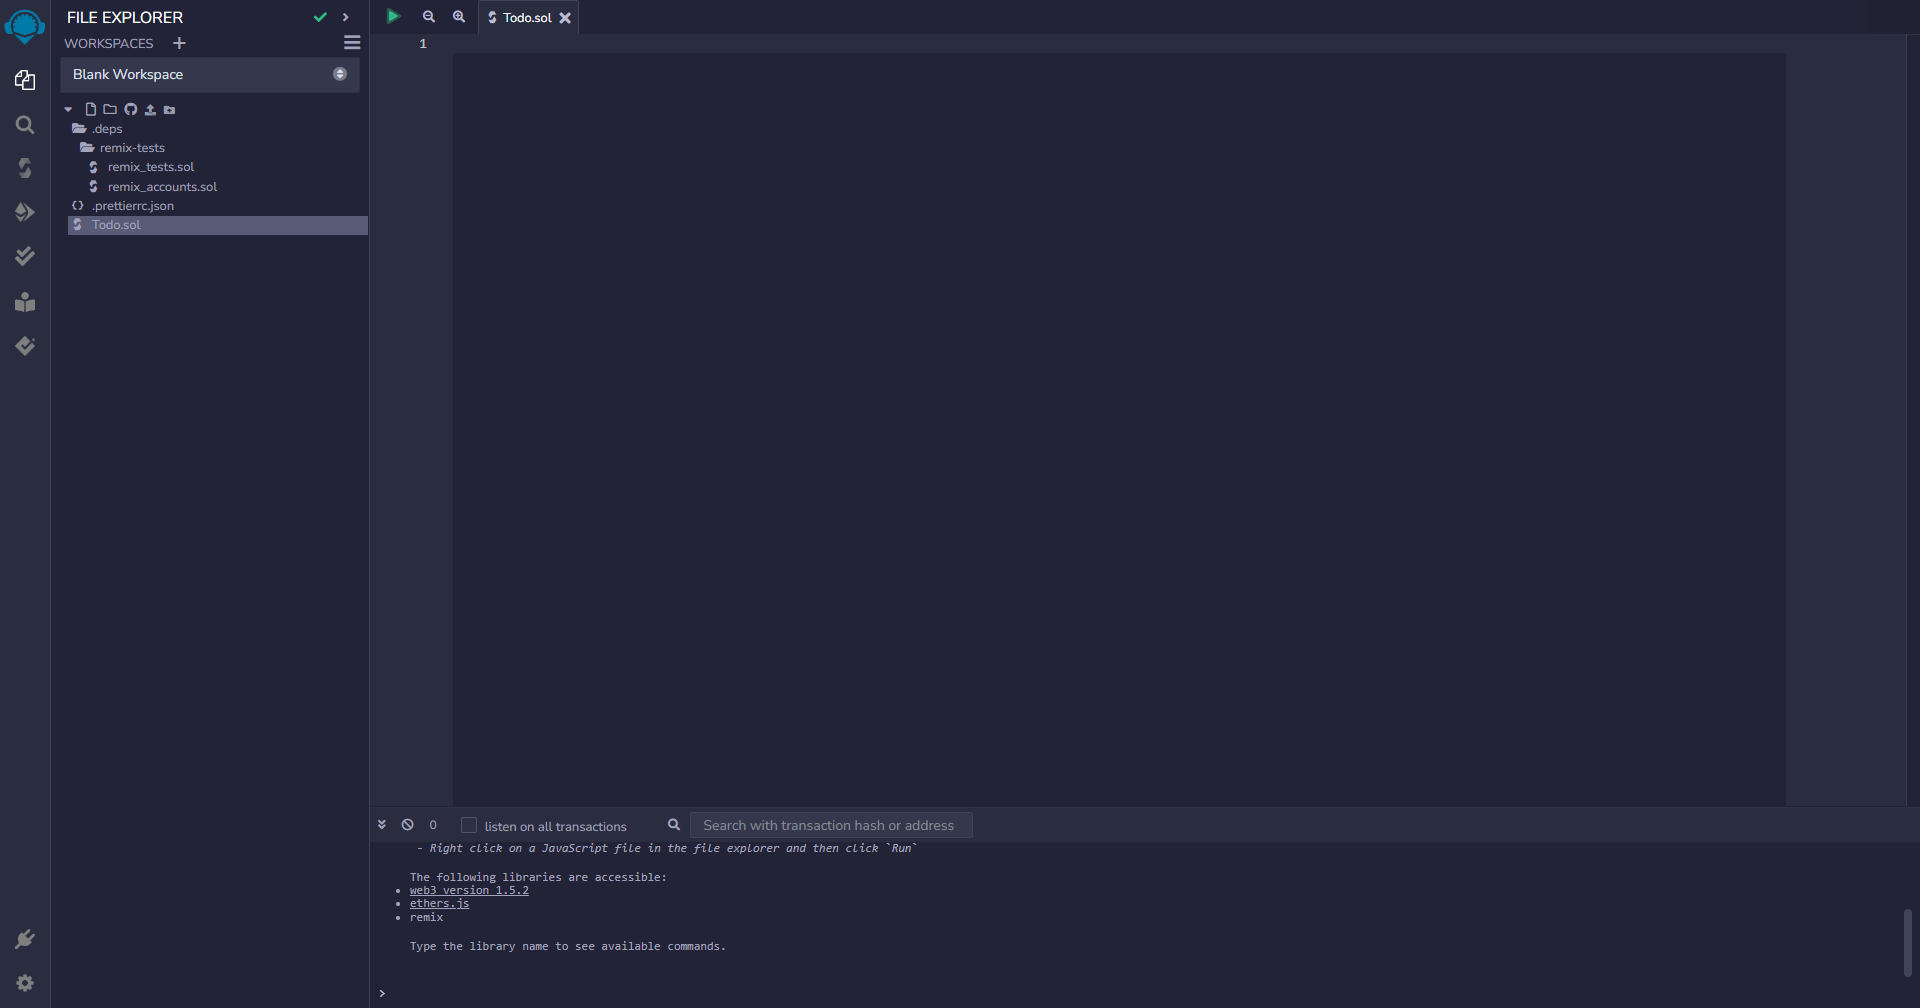Enable listen on all transactions checkbox
The height and width of the screenshot is (1008, 1920).
point(469,826)
